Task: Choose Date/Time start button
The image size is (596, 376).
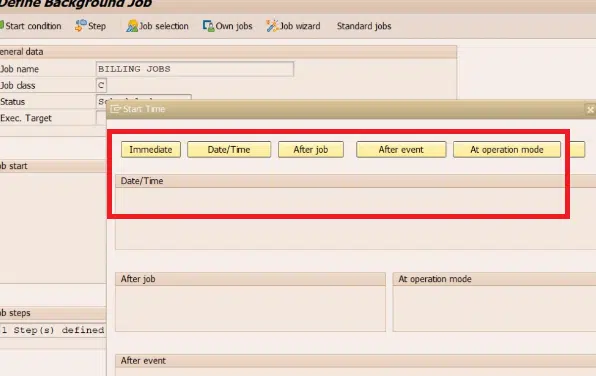Action: pos(229,149)
